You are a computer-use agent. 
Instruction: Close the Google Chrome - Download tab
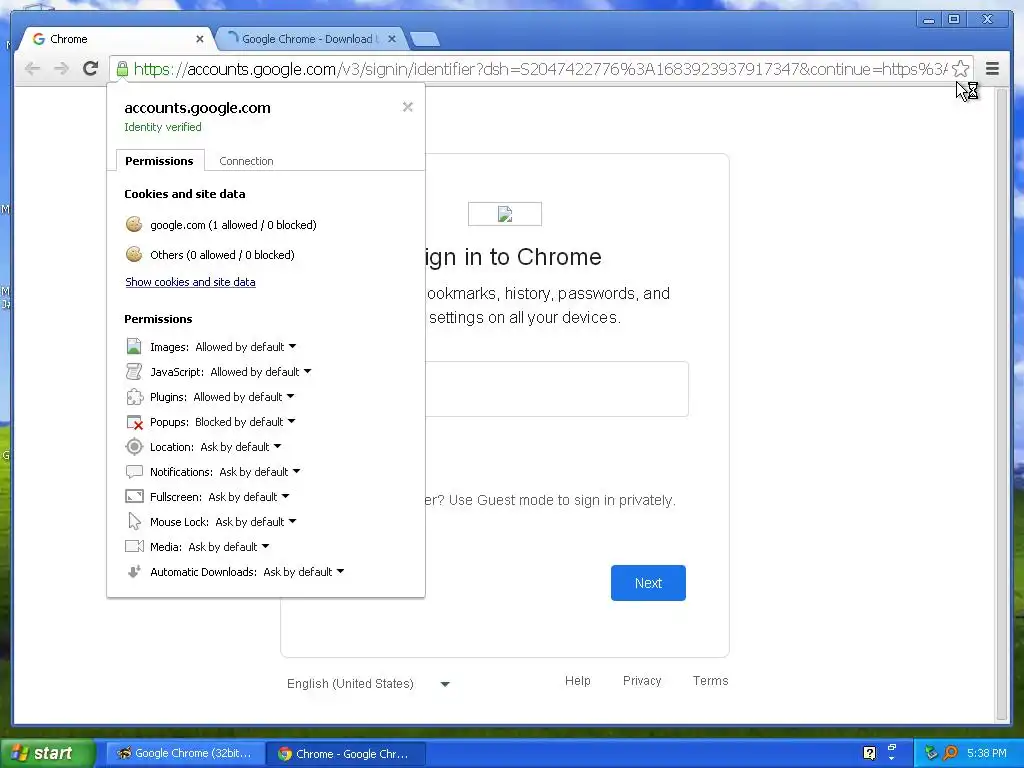(392, 39)
